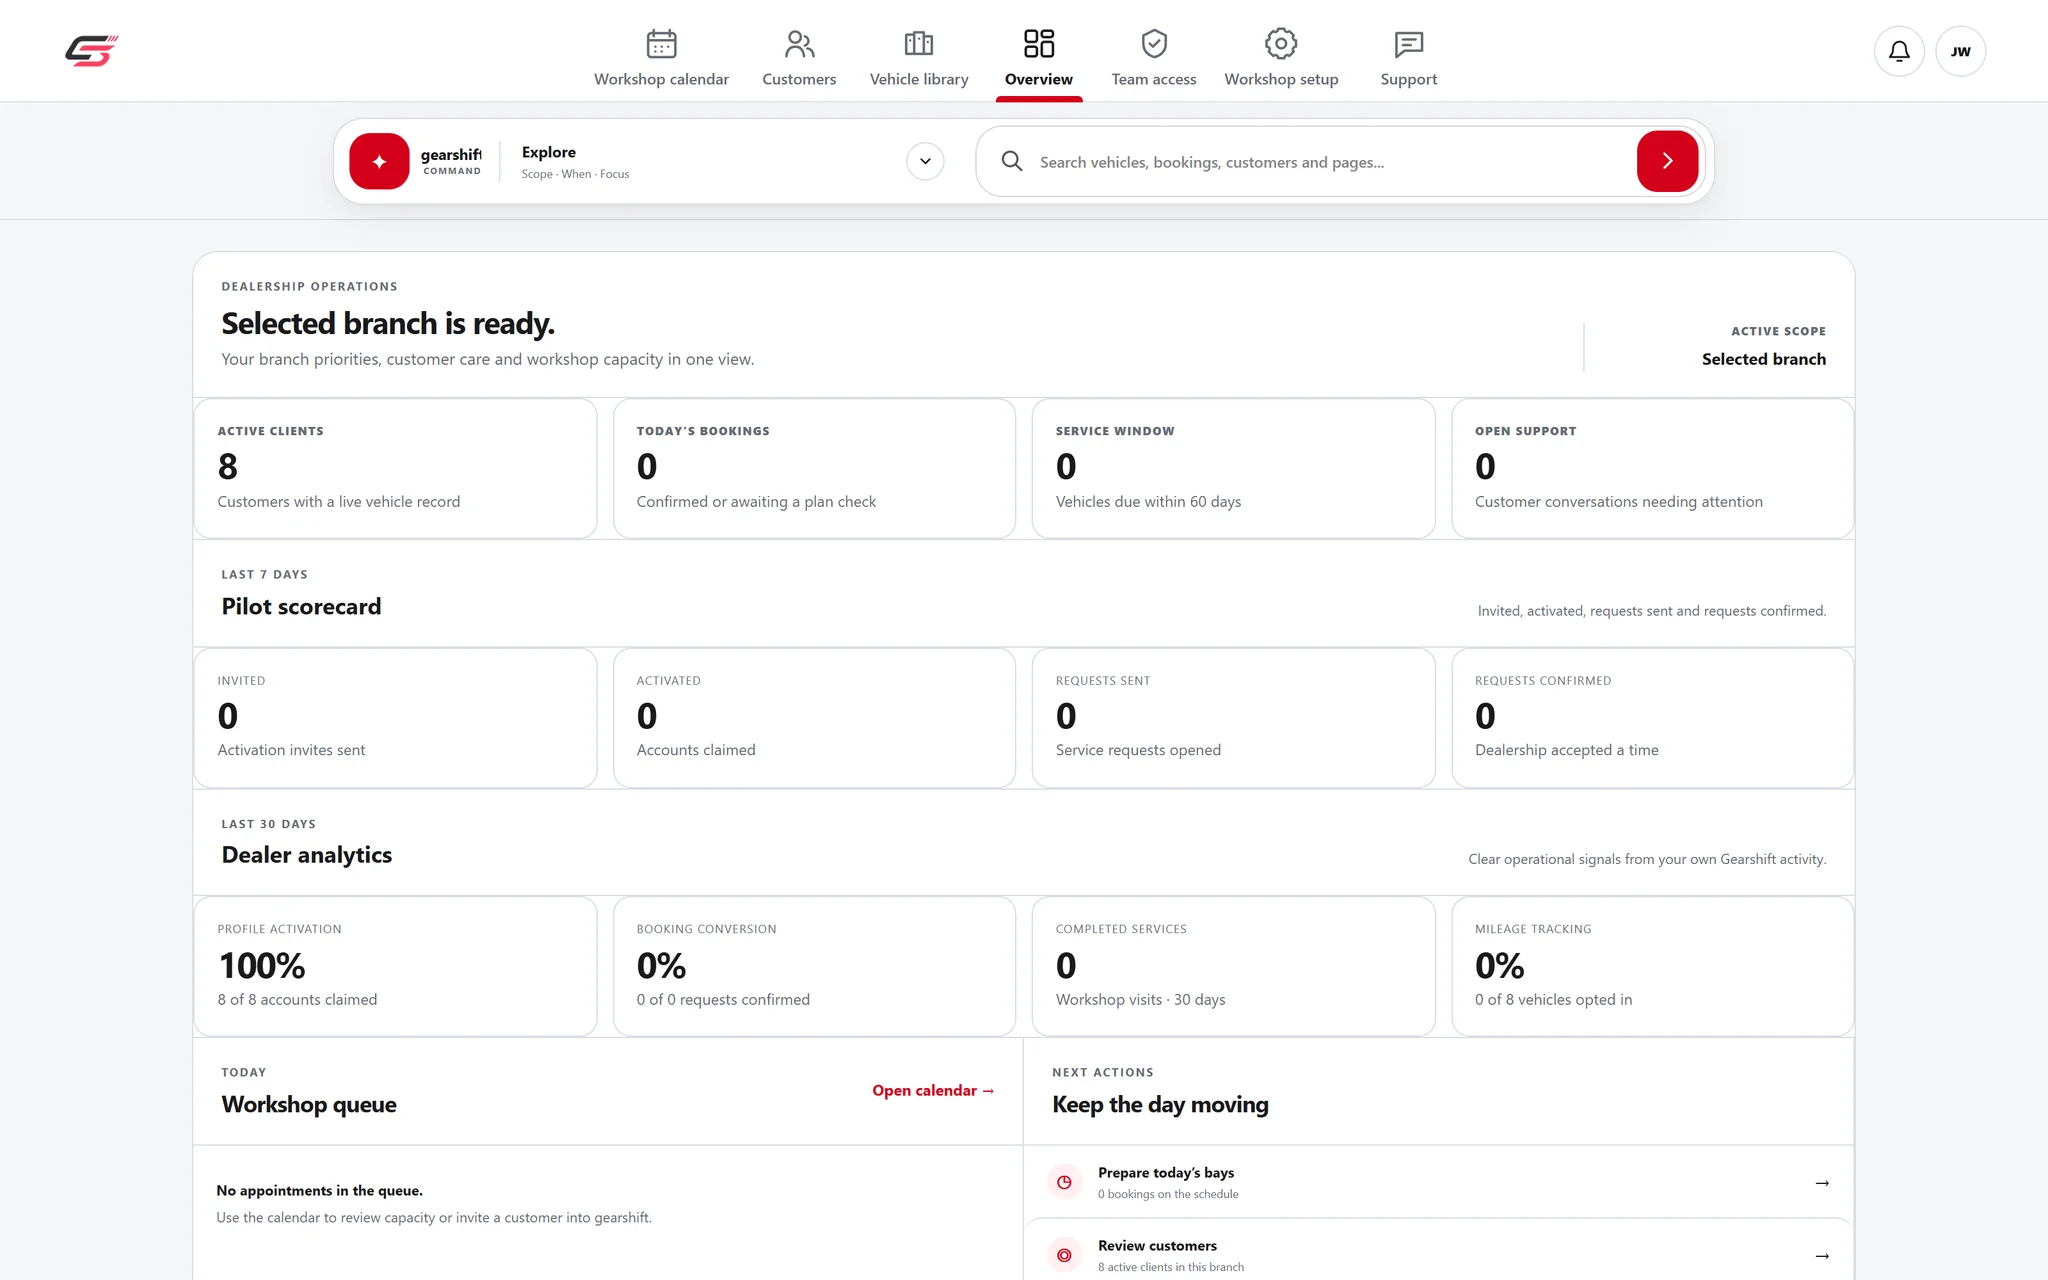Image resolution: width=2048 pixels, height=1280 pixels.
Task: Click the Gearshift logo in the header
Action: [x=92, y=51]
